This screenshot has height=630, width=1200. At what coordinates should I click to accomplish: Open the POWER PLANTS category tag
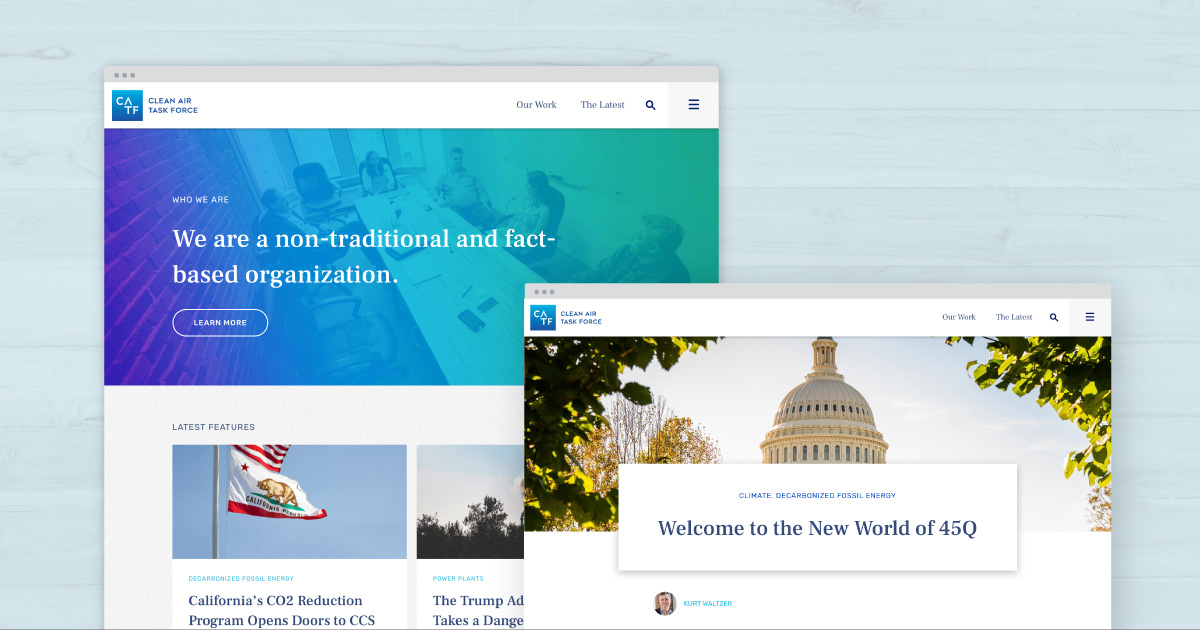[x=456, y=578]
